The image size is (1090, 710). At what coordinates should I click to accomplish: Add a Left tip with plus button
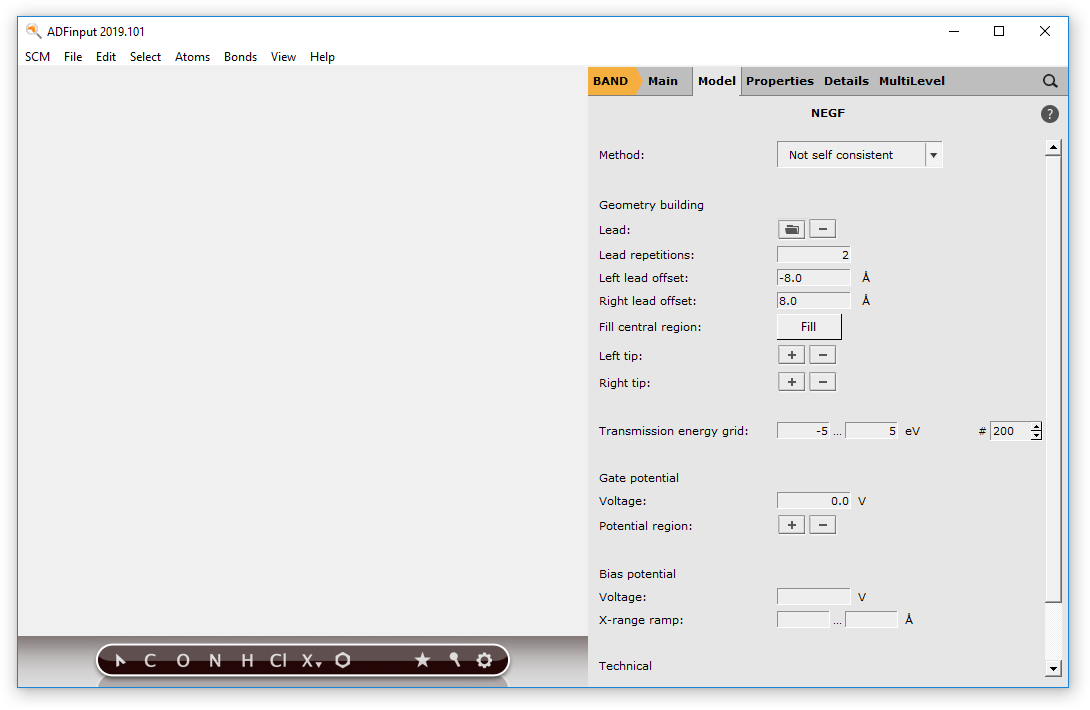pos(791,355)
